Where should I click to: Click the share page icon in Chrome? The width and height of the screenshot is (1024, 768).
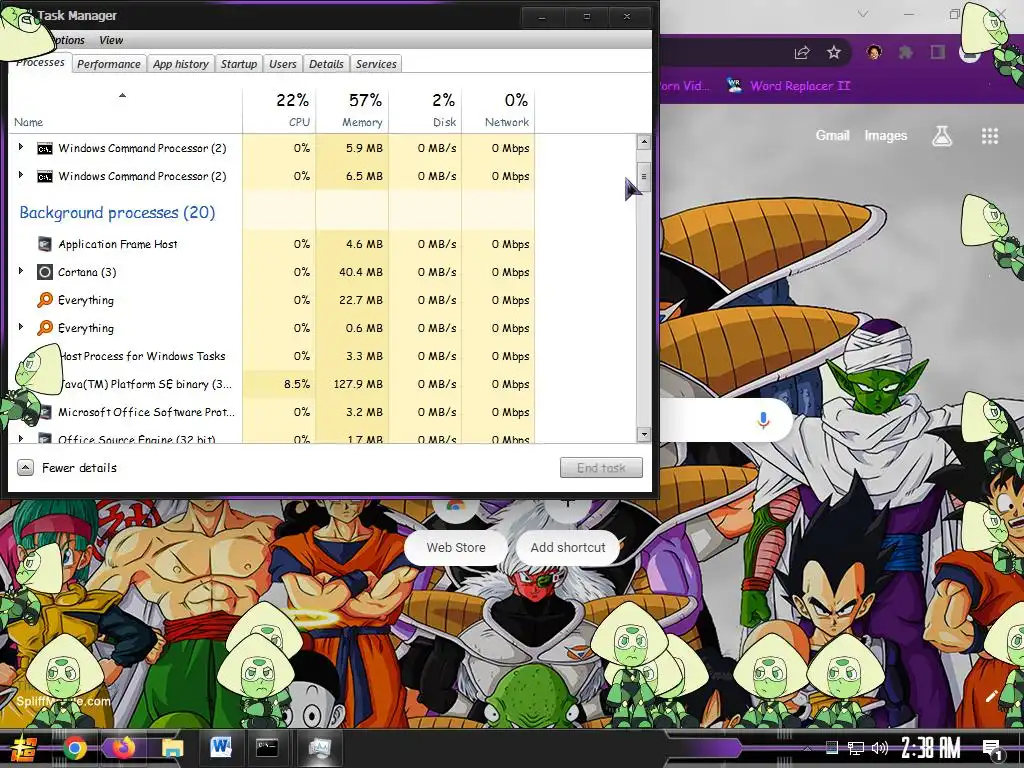click(x=802, y=53)
